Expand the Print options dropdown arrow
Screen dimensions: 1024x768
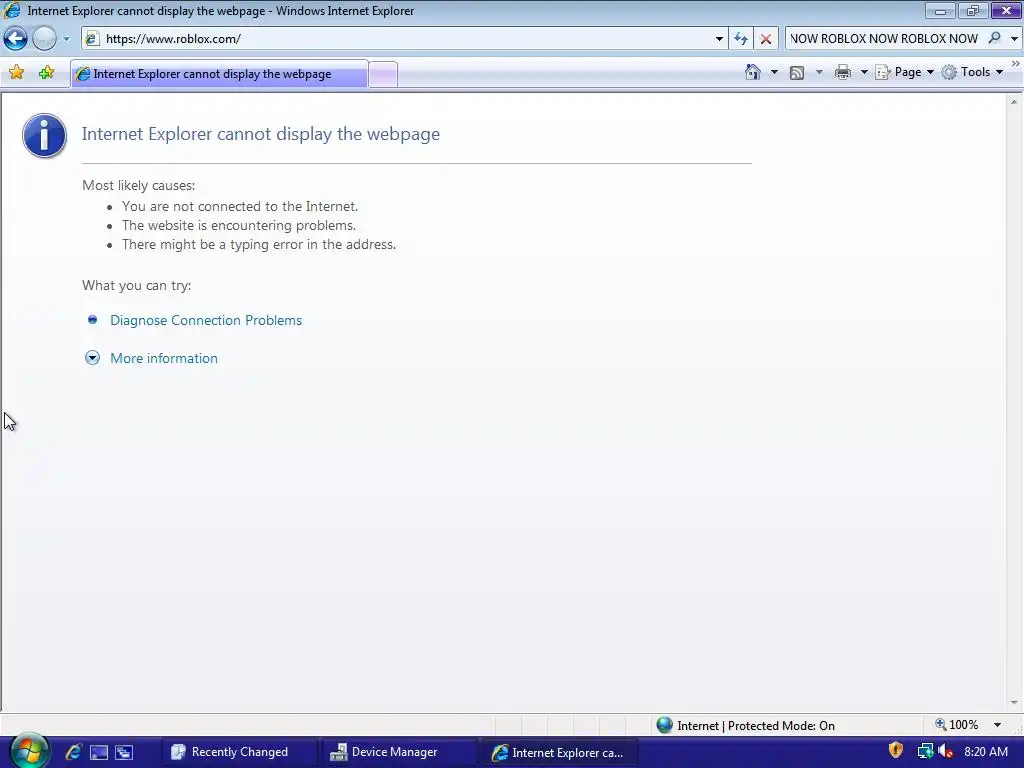[x=863, y=72]
